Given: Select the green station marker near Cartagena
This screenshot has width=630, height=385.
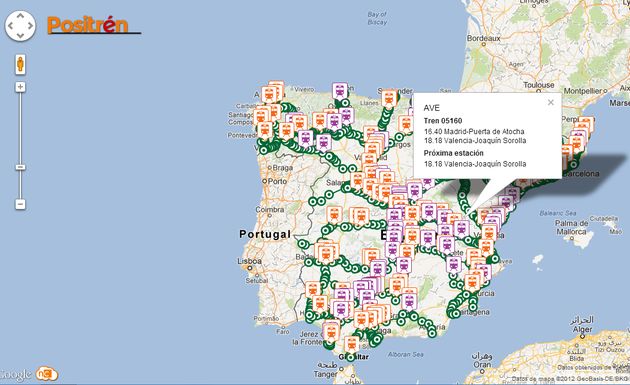Looking at the screenshot, I should coord(455,313).
